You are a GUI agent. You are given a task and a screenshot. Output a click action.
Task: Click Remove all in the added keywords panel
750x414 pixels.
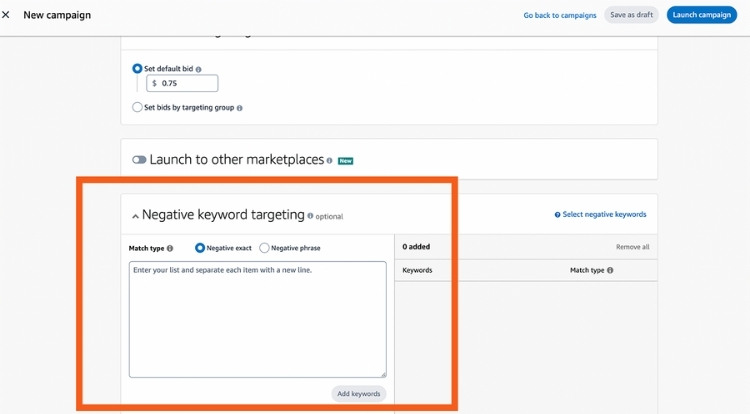click(x=632, y=247)
